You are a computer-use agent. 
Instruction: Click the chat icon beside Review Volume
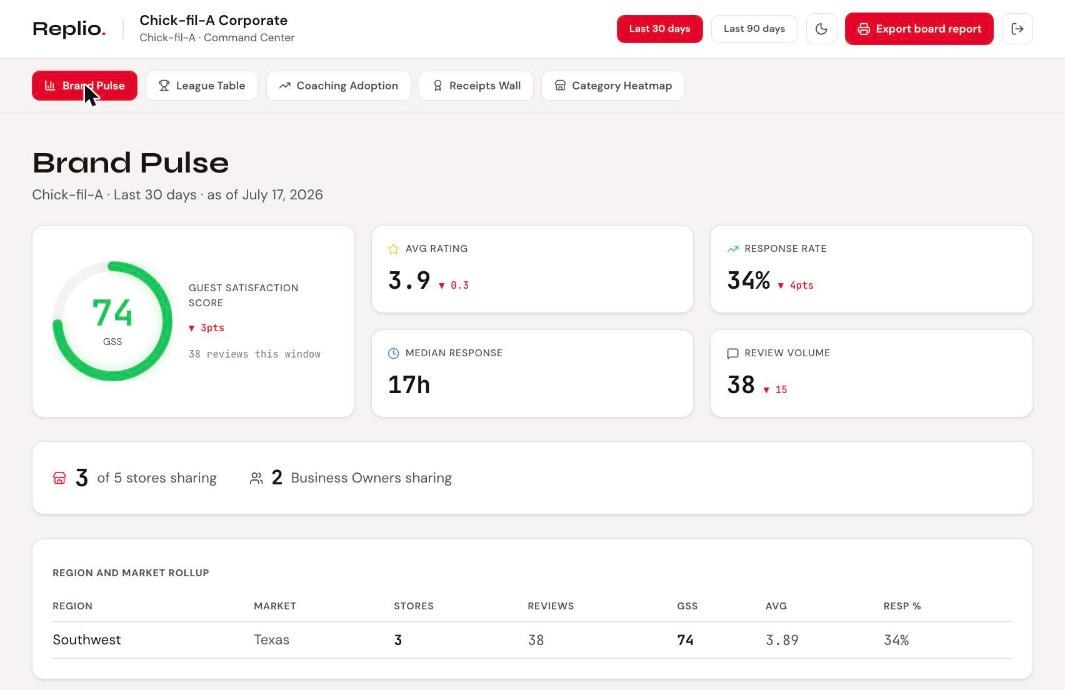click(x=733, y=353)
